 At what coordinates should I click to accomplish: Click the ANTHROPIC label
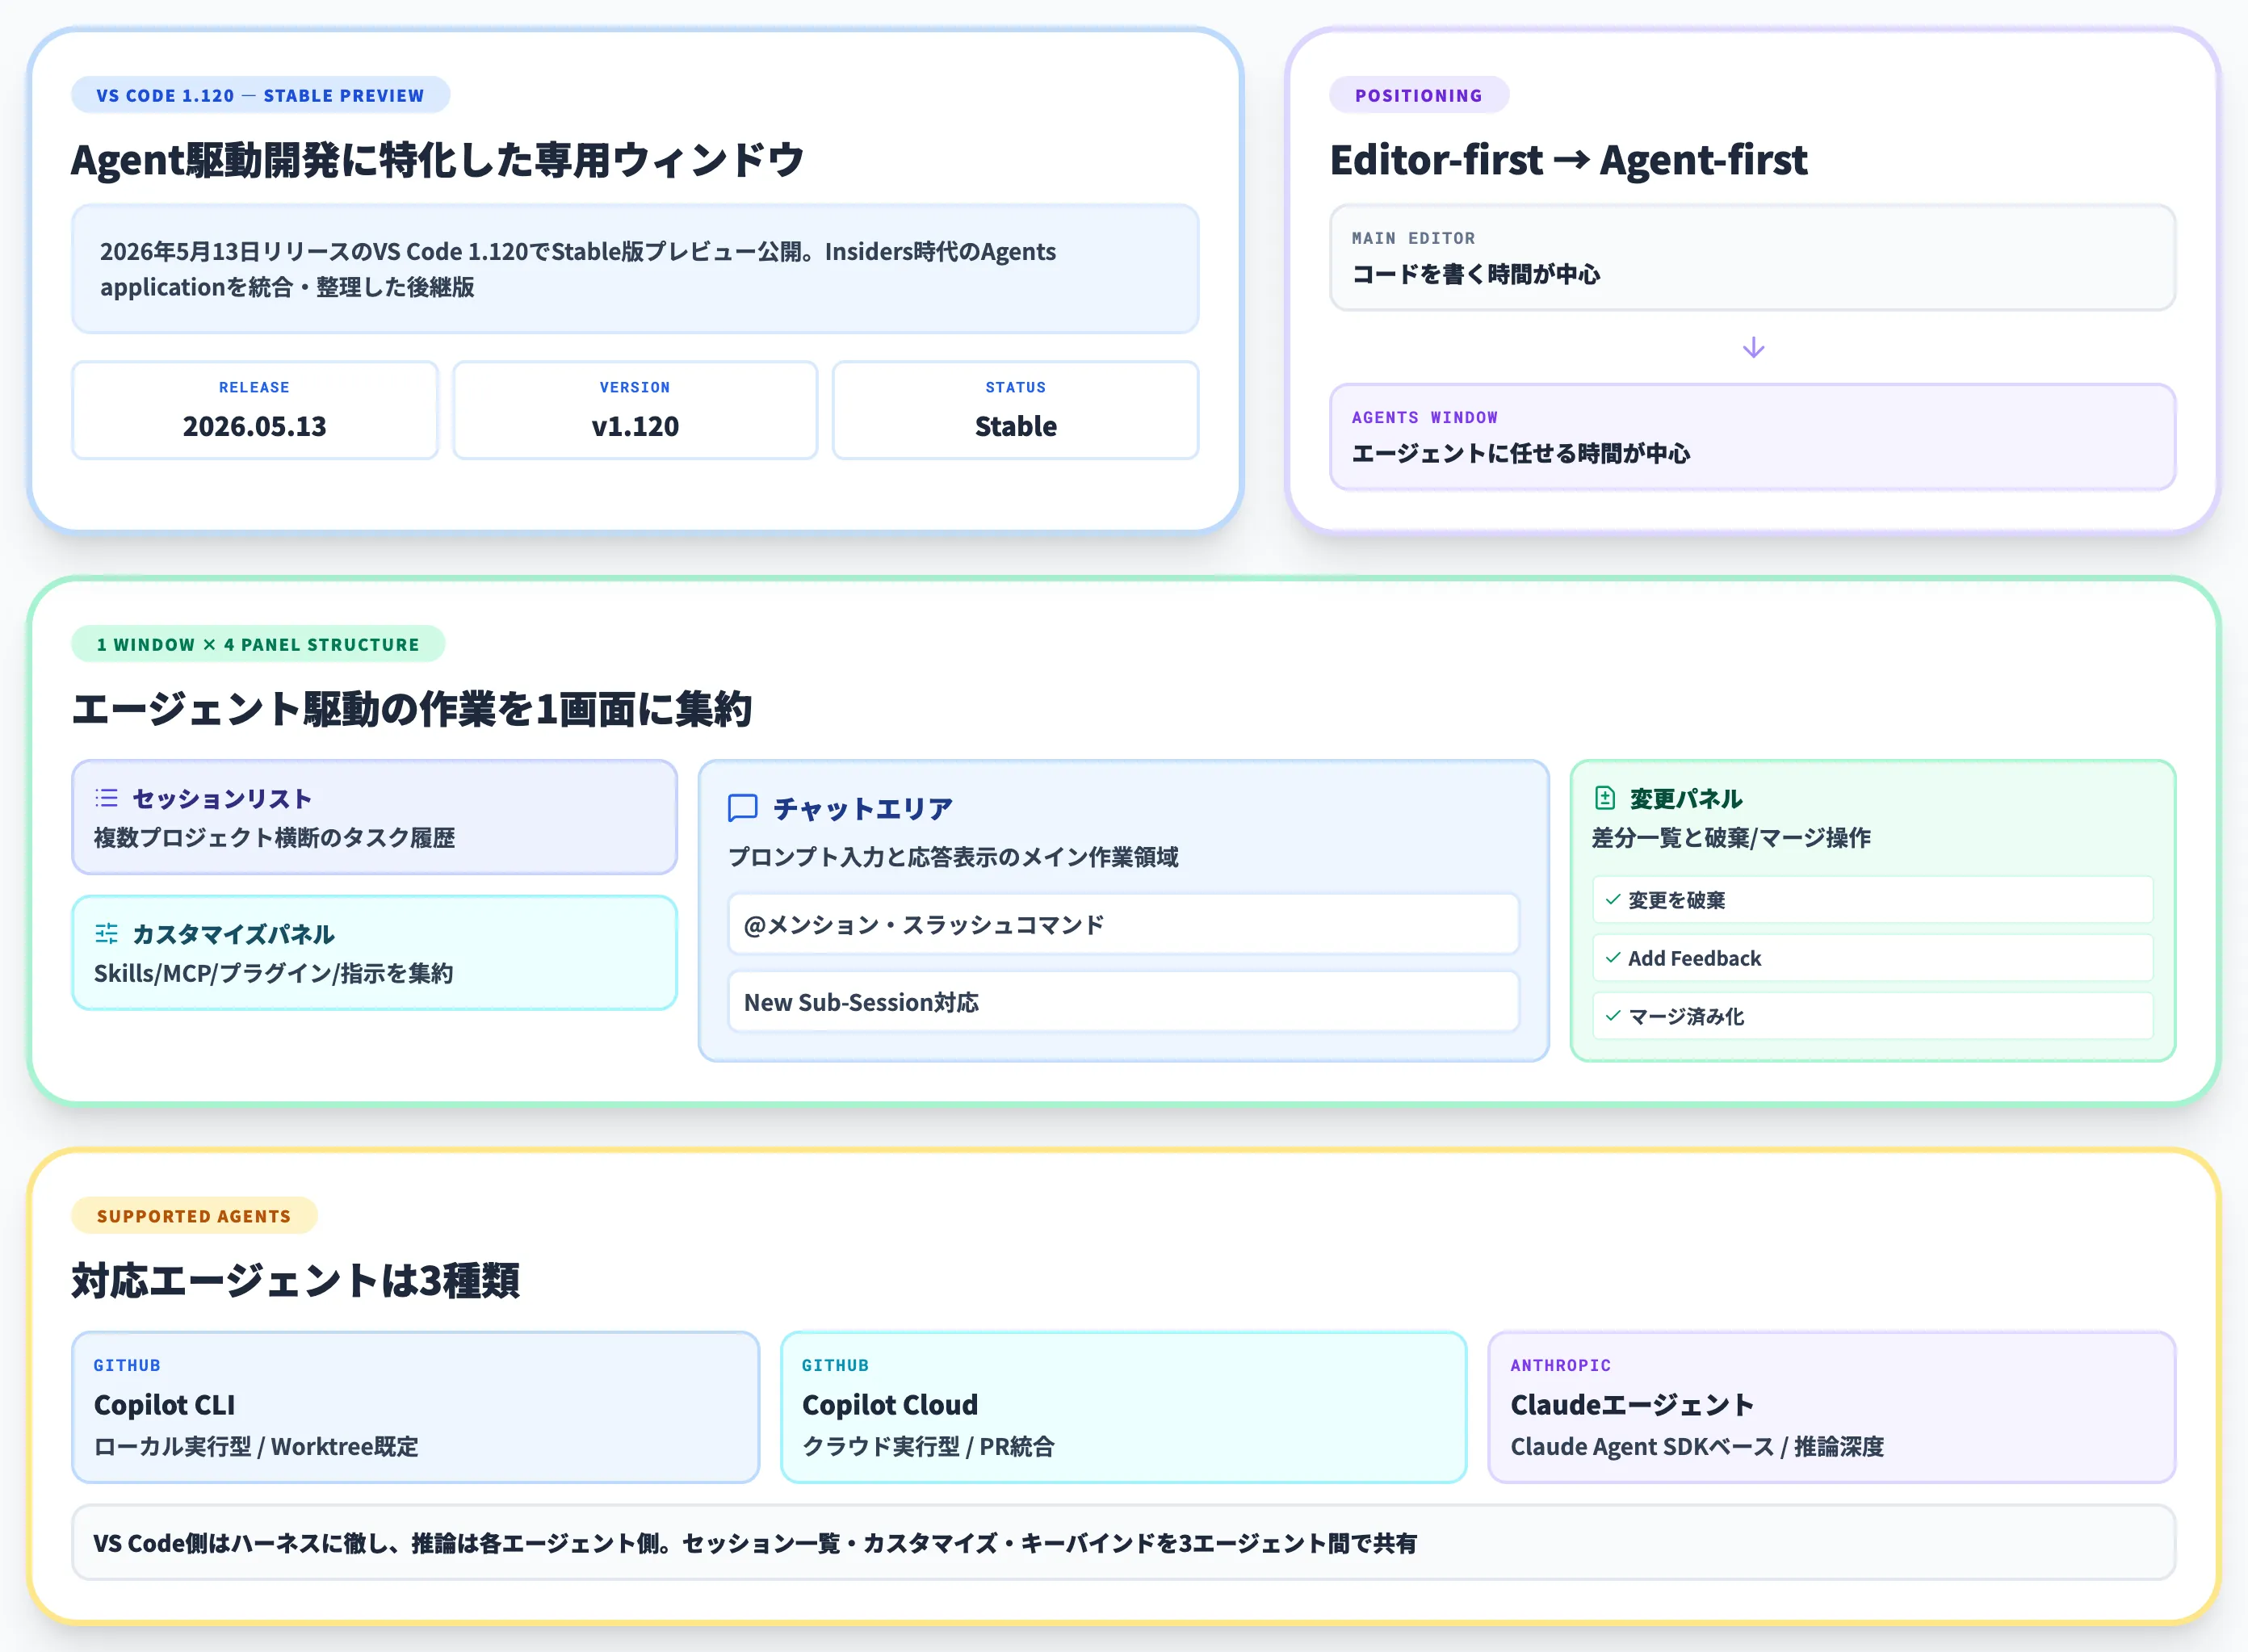pos(1560,1365)
